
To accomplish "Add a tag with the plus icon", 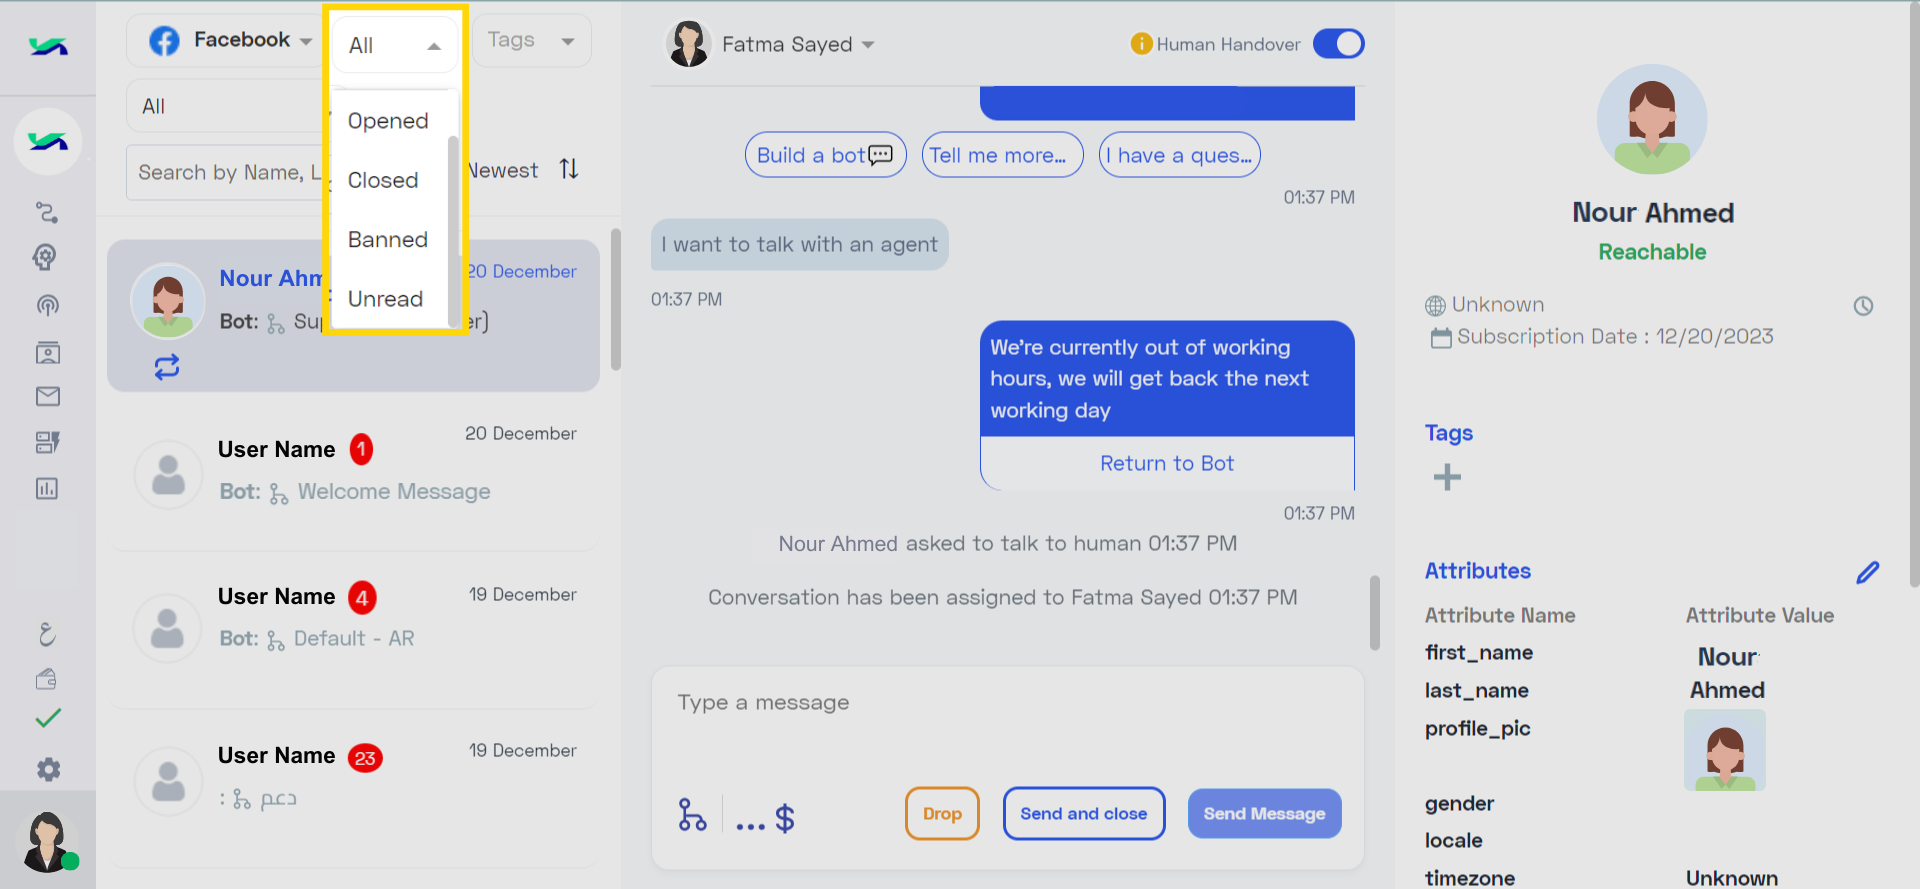I will 1447,477.
